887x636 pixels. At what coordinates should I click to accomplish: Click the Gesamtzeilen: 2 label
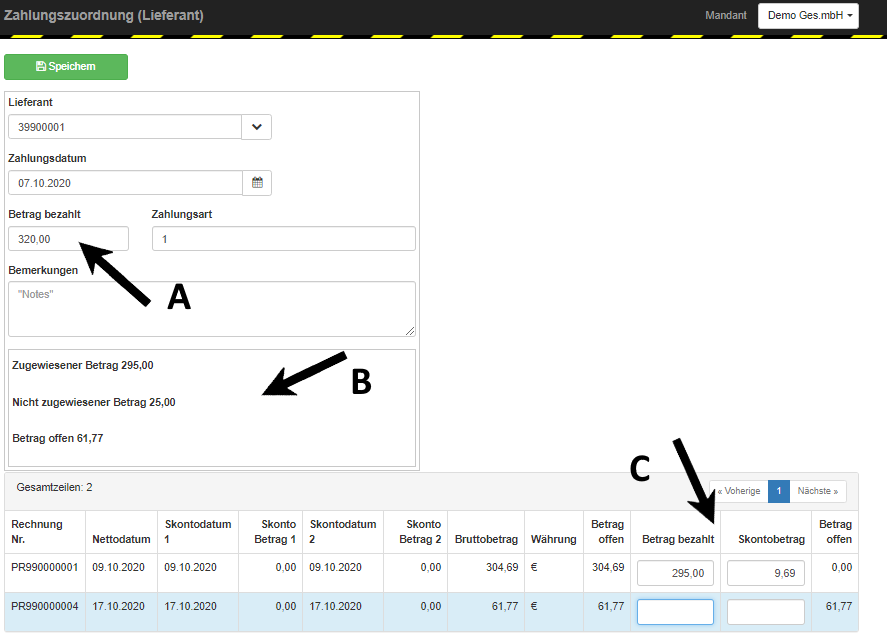(x=54, y=487)
